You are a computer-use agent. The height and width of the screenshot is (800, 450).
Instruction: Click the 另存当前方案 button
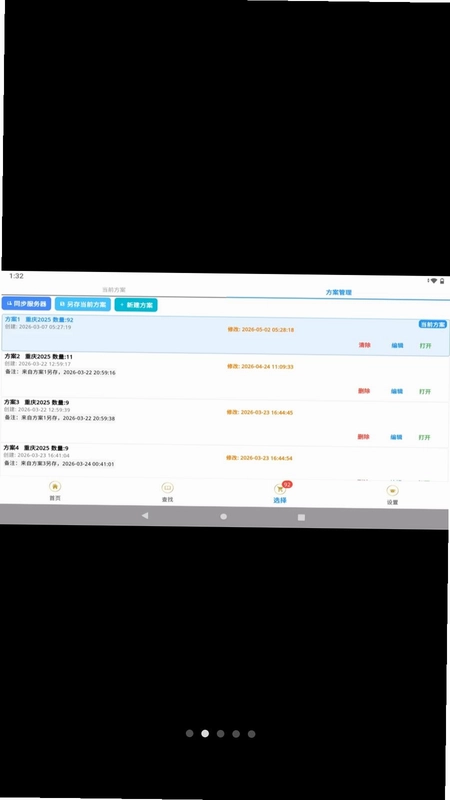point(83,304)
